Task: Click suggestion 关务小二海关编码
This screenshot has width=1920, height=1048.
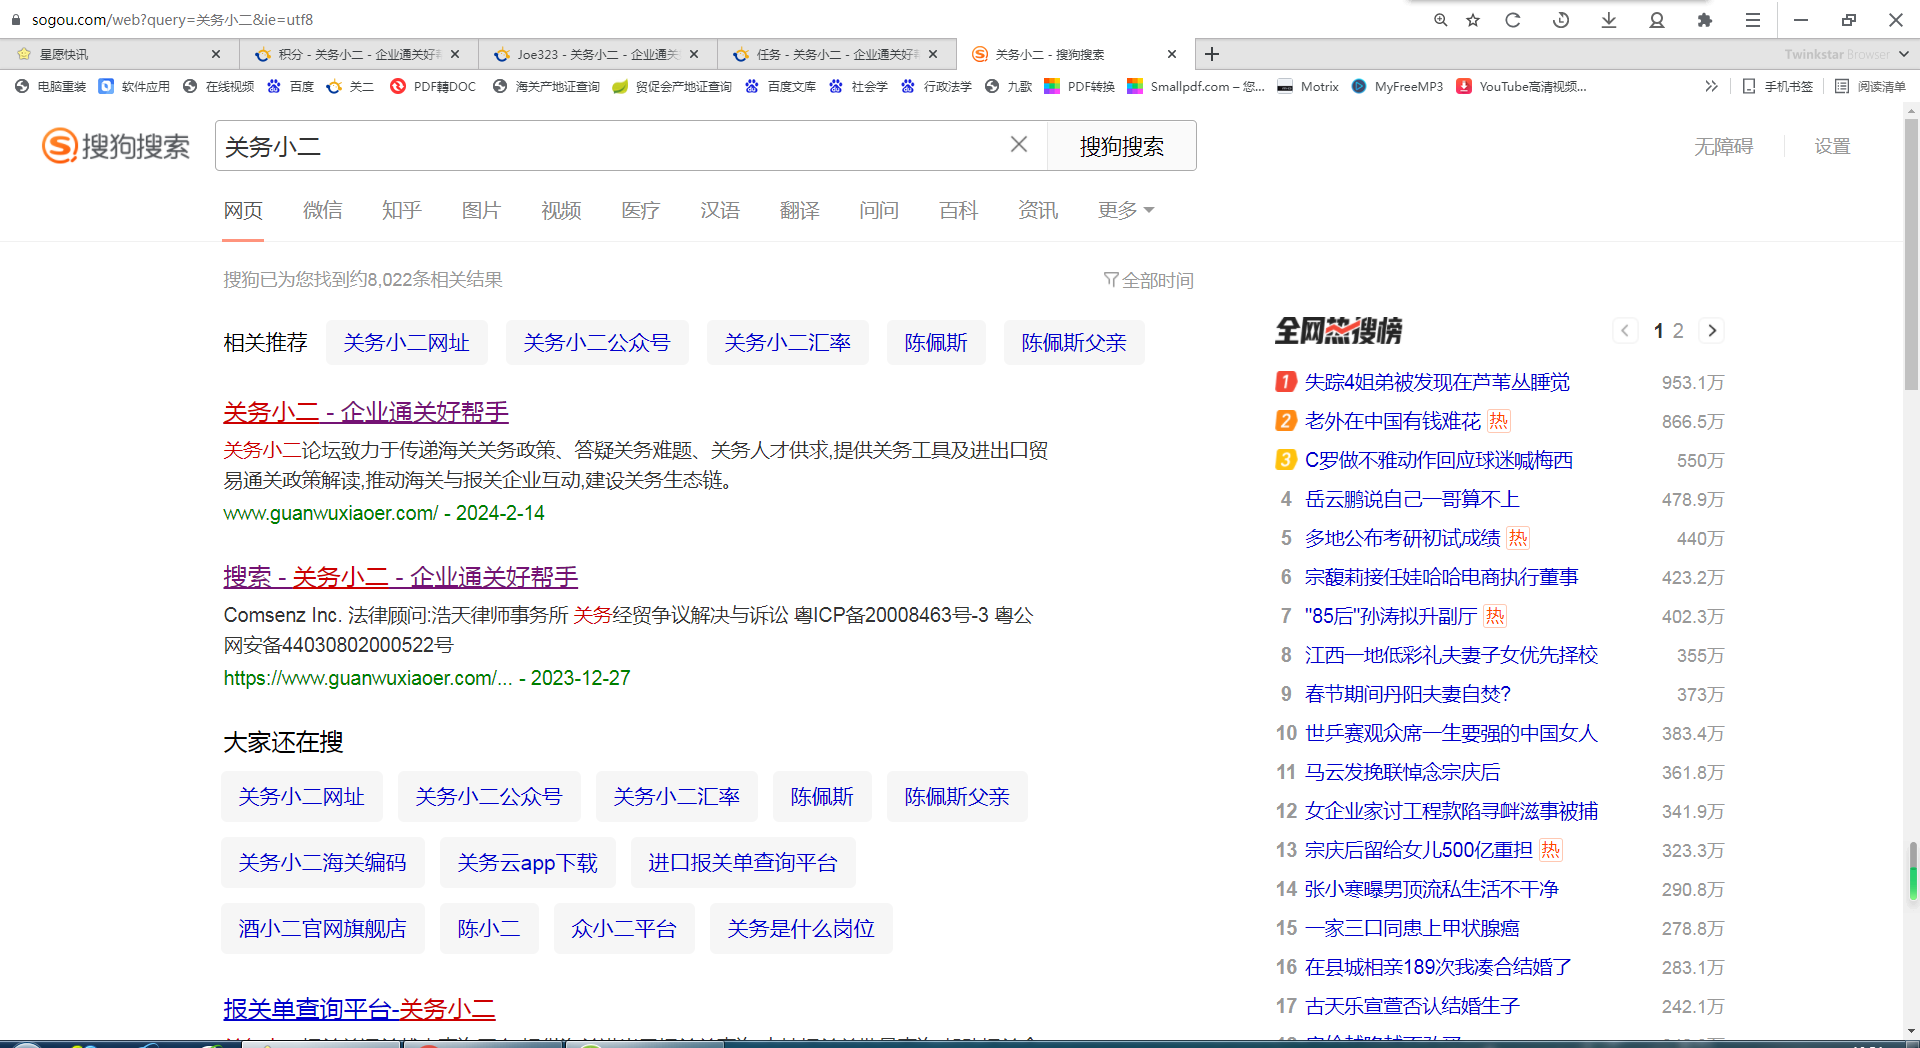Action: pos(322,863)
